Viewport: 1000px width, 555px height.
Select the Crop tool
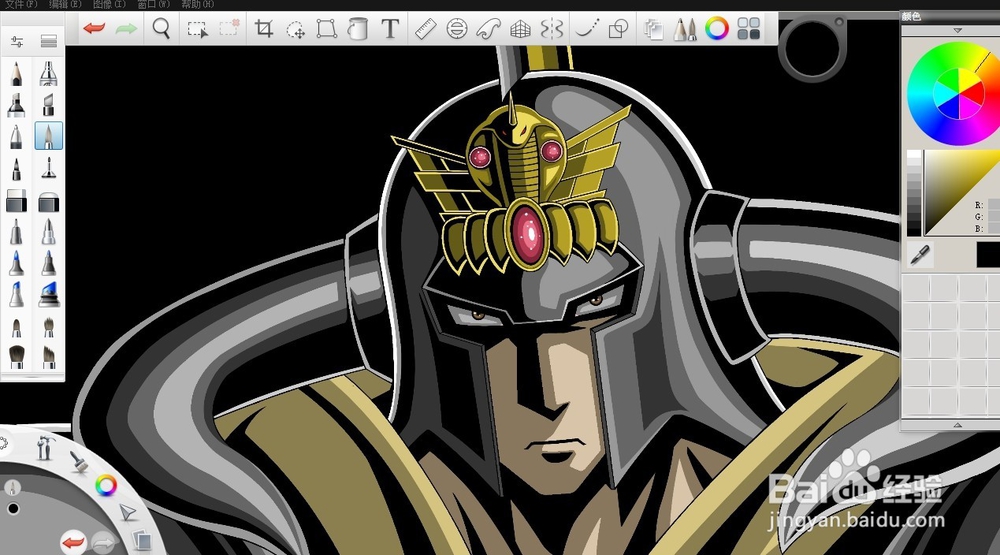coord(263,29)
